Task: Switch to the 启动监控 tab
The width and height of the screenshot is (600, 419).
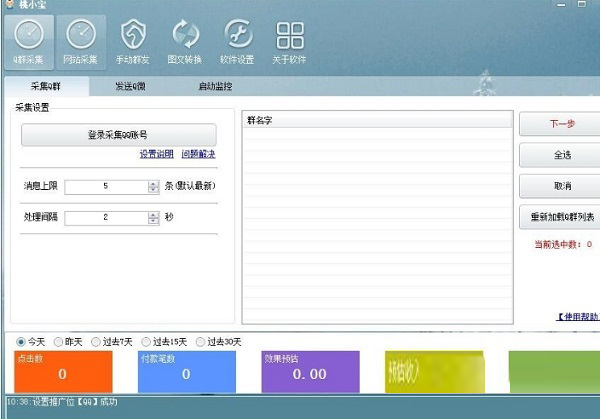Action: pyautogui.click(x=215, y=87)
